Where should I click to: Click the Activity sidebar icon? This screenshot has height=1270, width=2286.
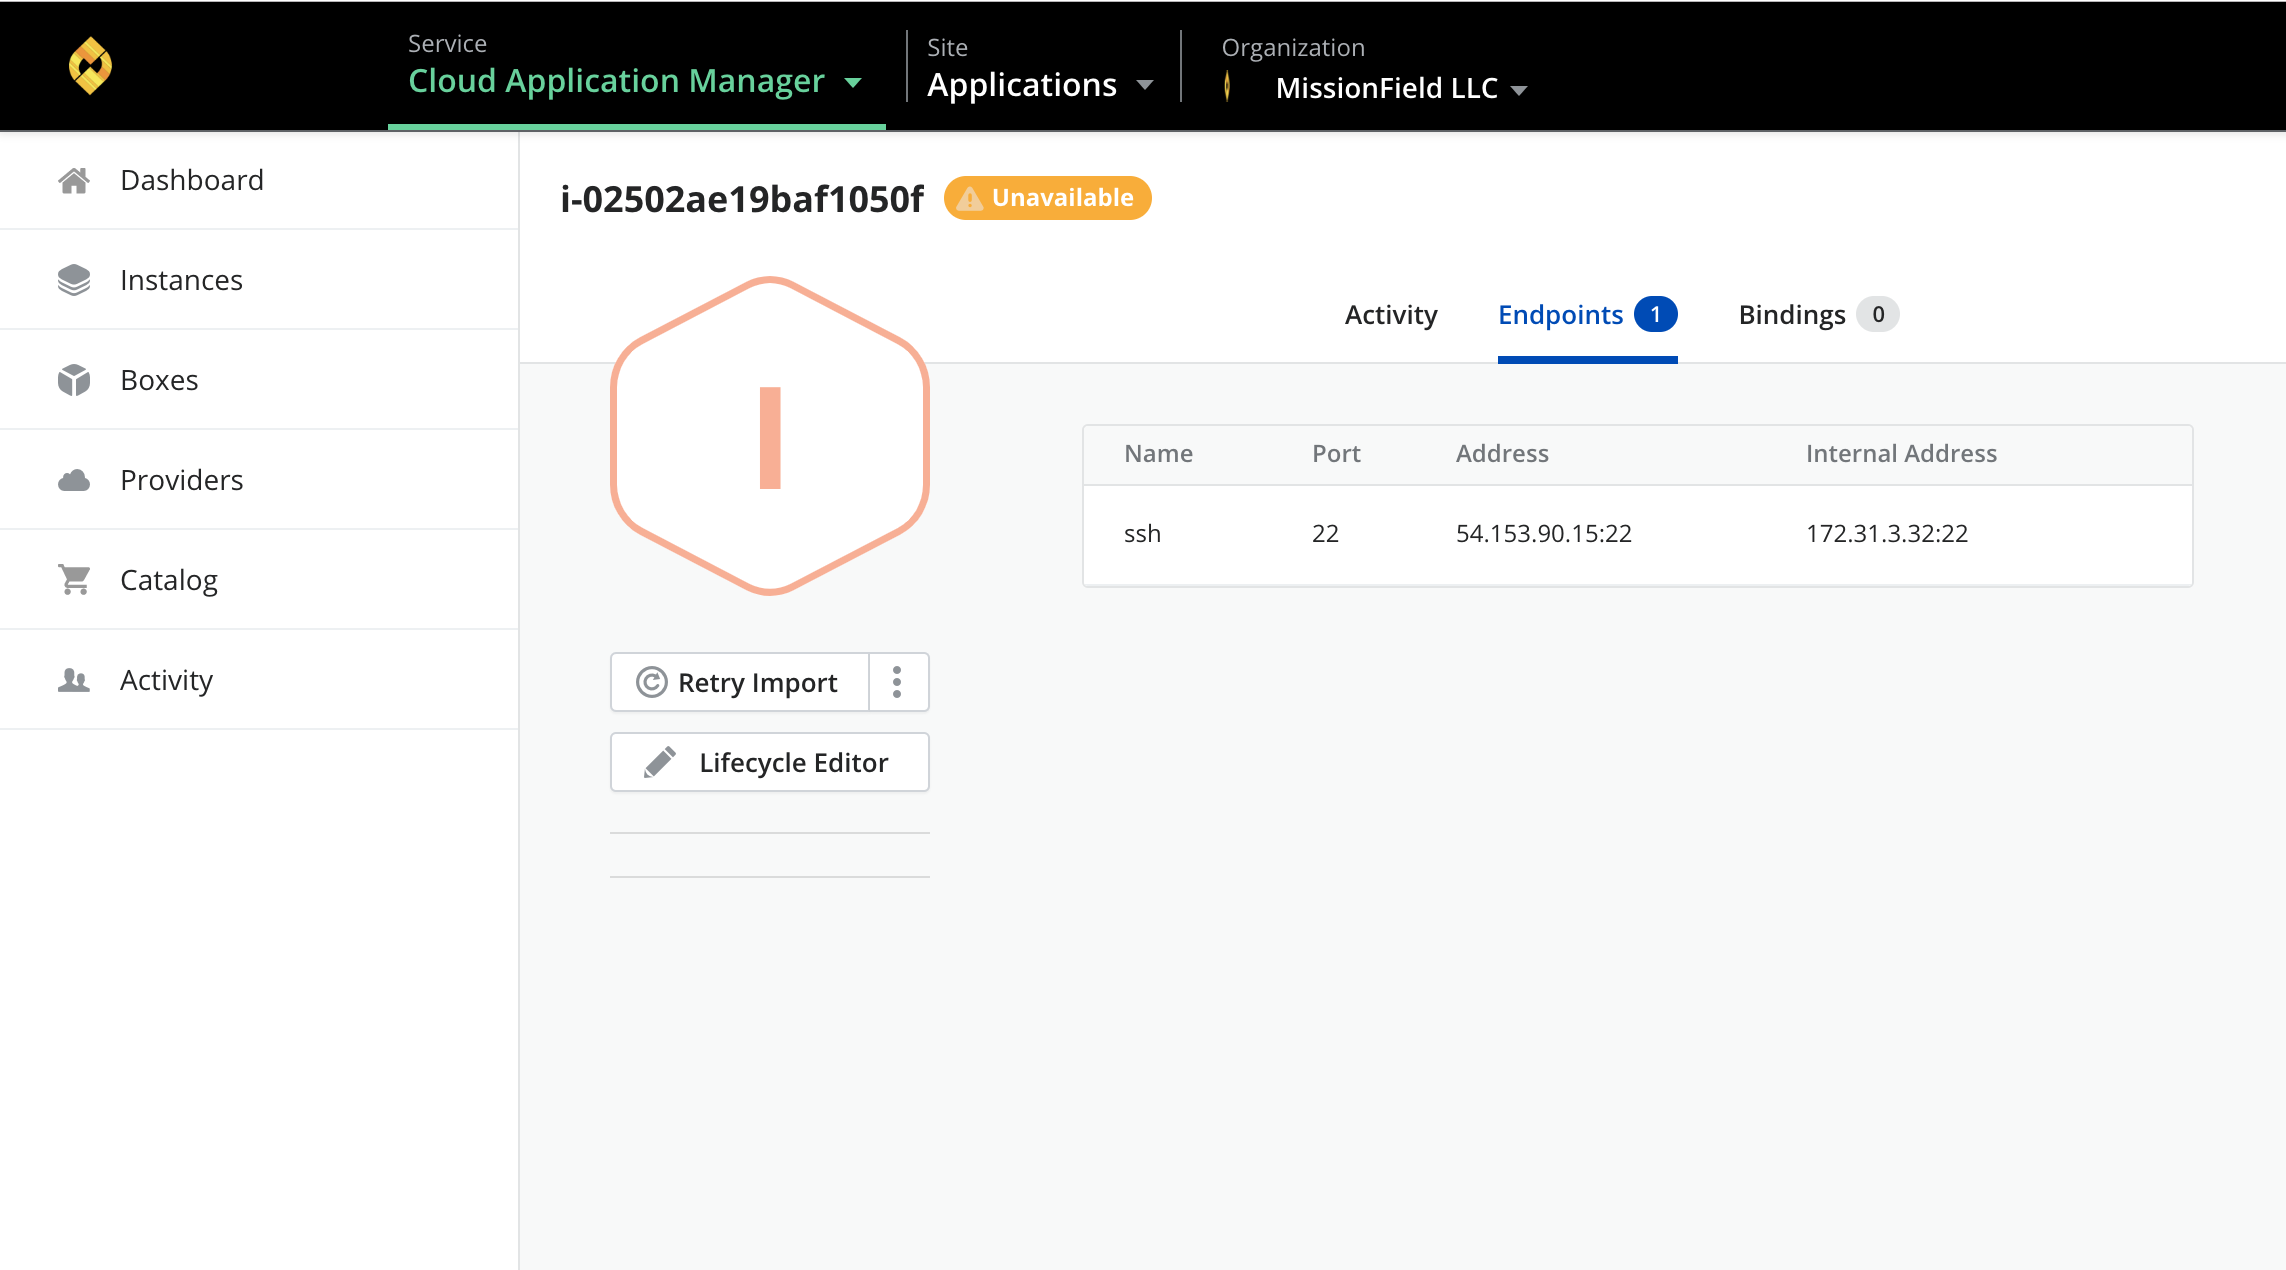click(73, 679)
